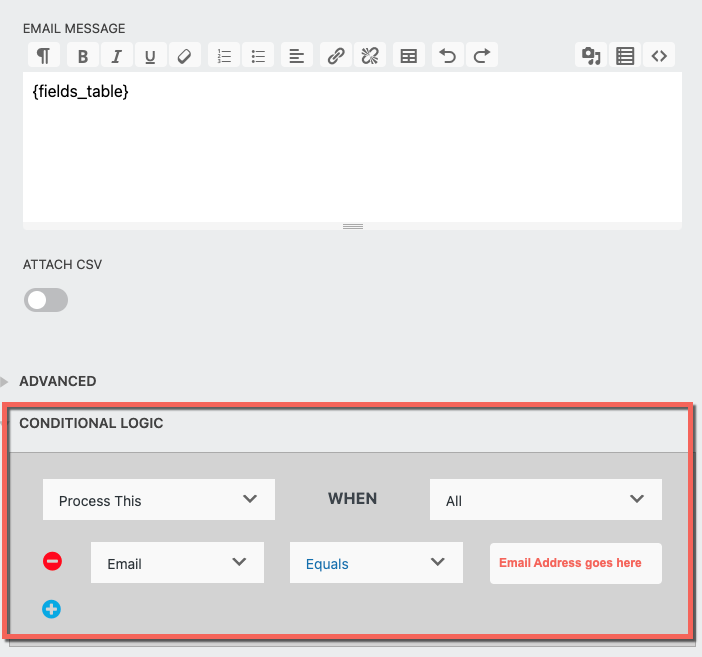
Task: Click the email address value field
Action: [575, 563]
